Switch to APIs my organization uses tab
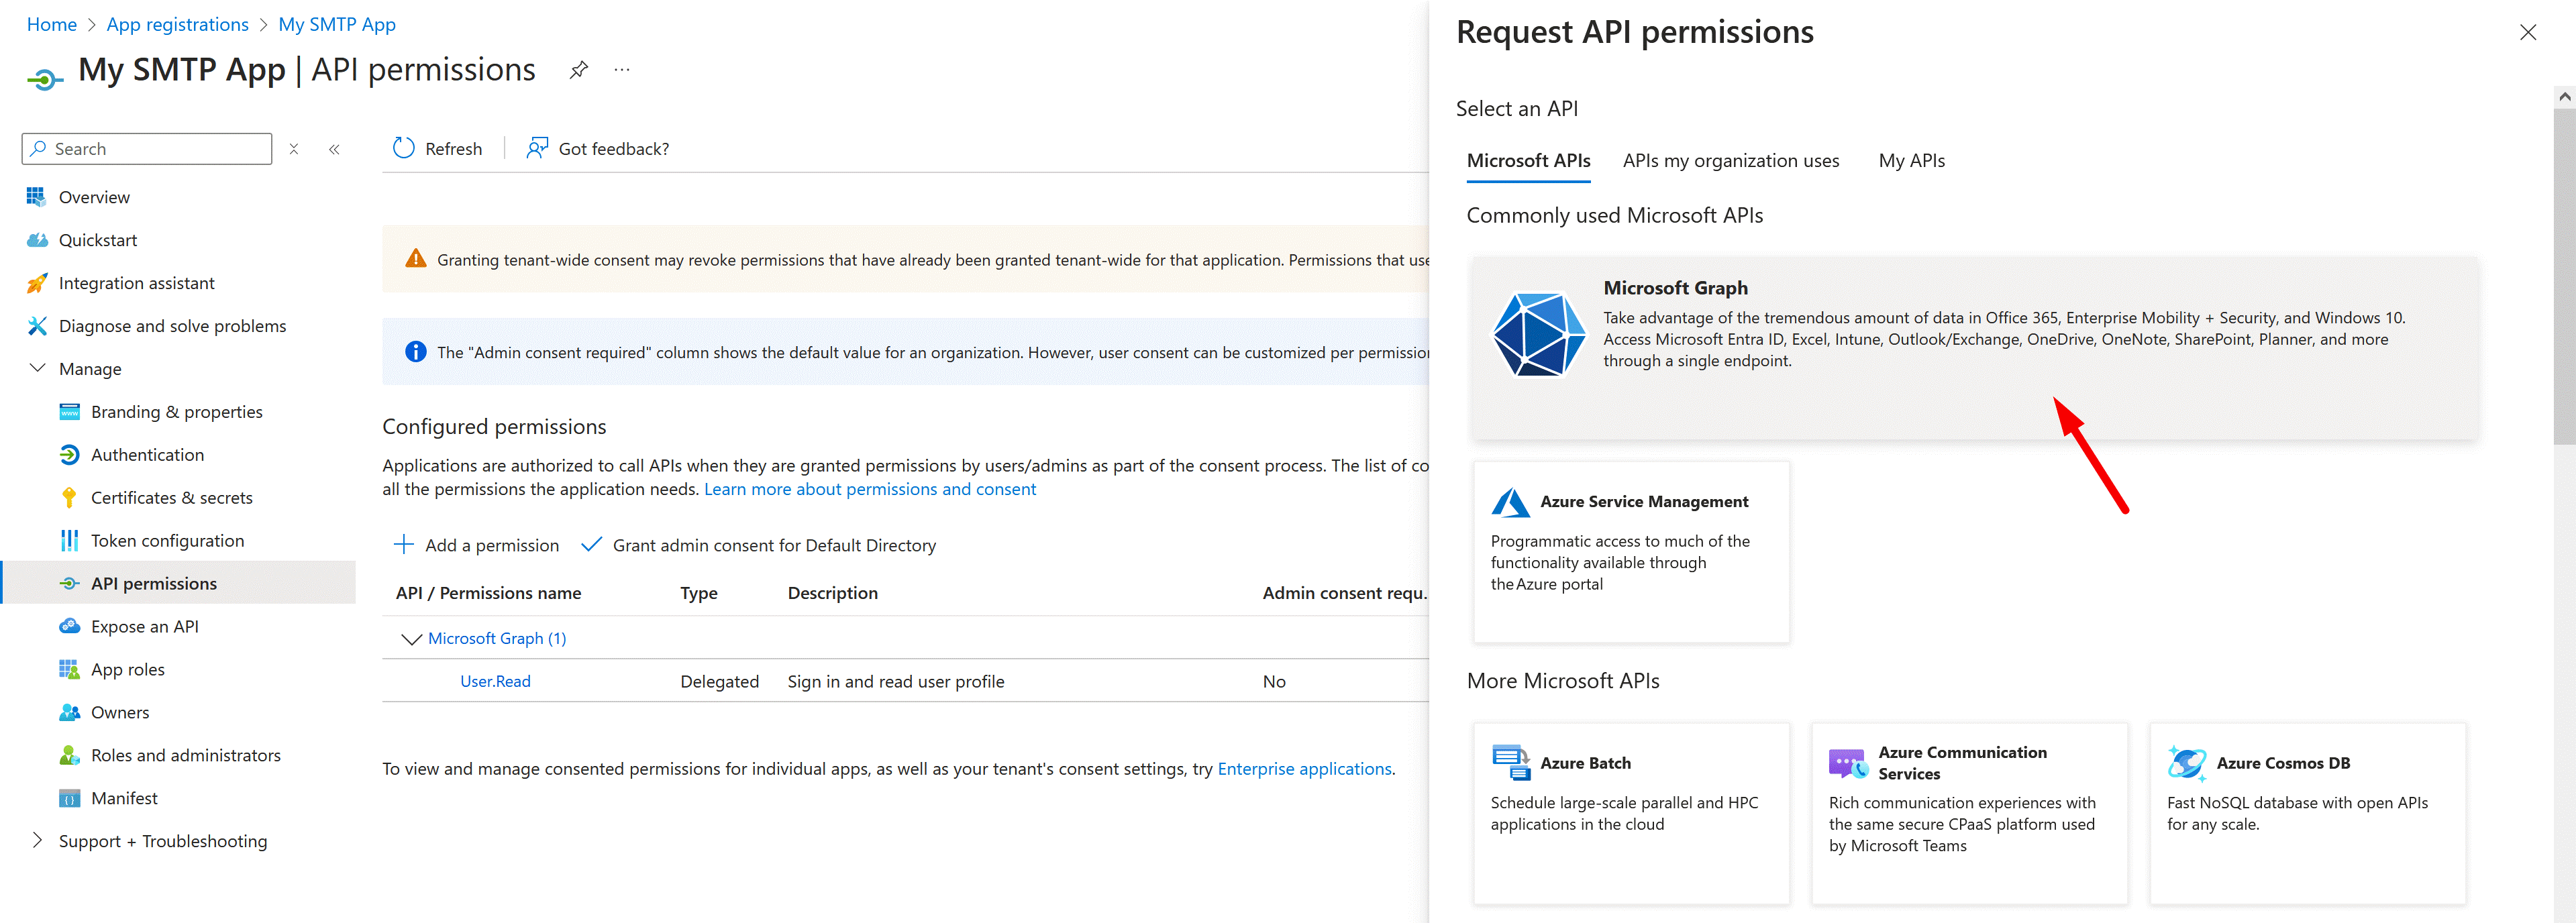The width and height of the screenshot is (2576, 923). (1730, 161)
